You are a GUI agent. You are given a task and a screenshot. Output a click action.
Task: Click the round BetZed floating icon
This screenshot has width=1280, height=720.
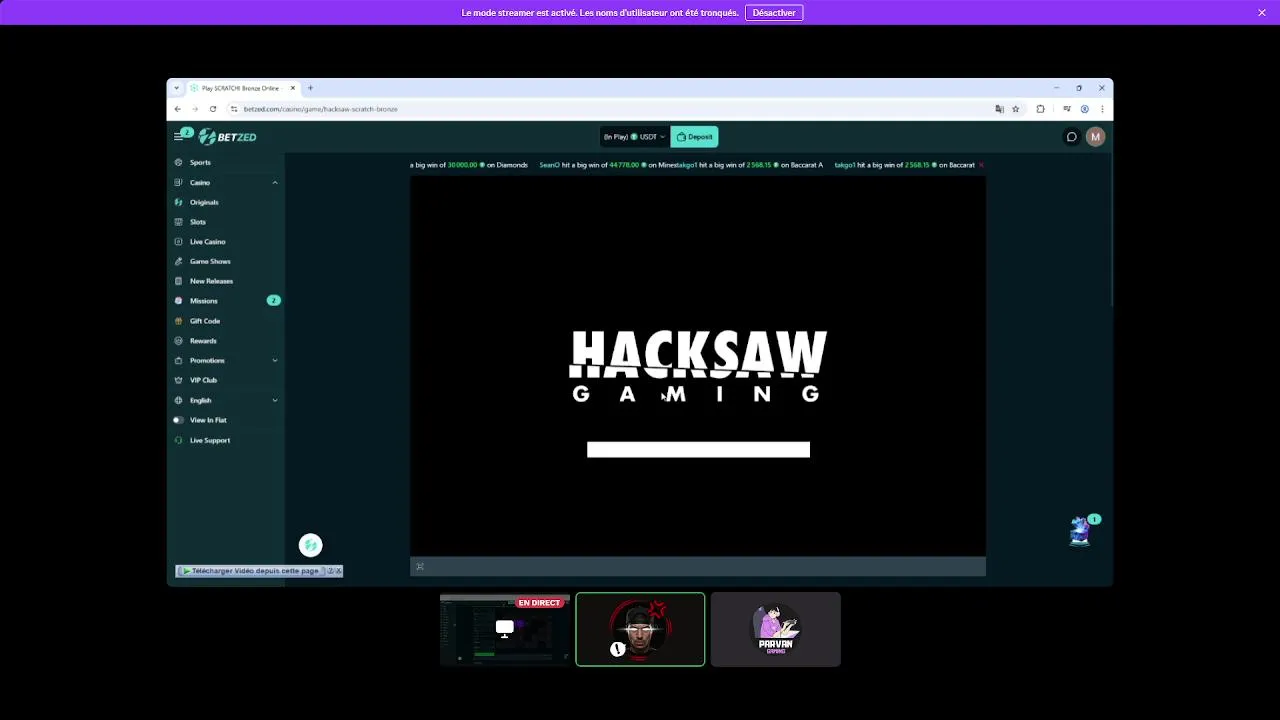310,545
